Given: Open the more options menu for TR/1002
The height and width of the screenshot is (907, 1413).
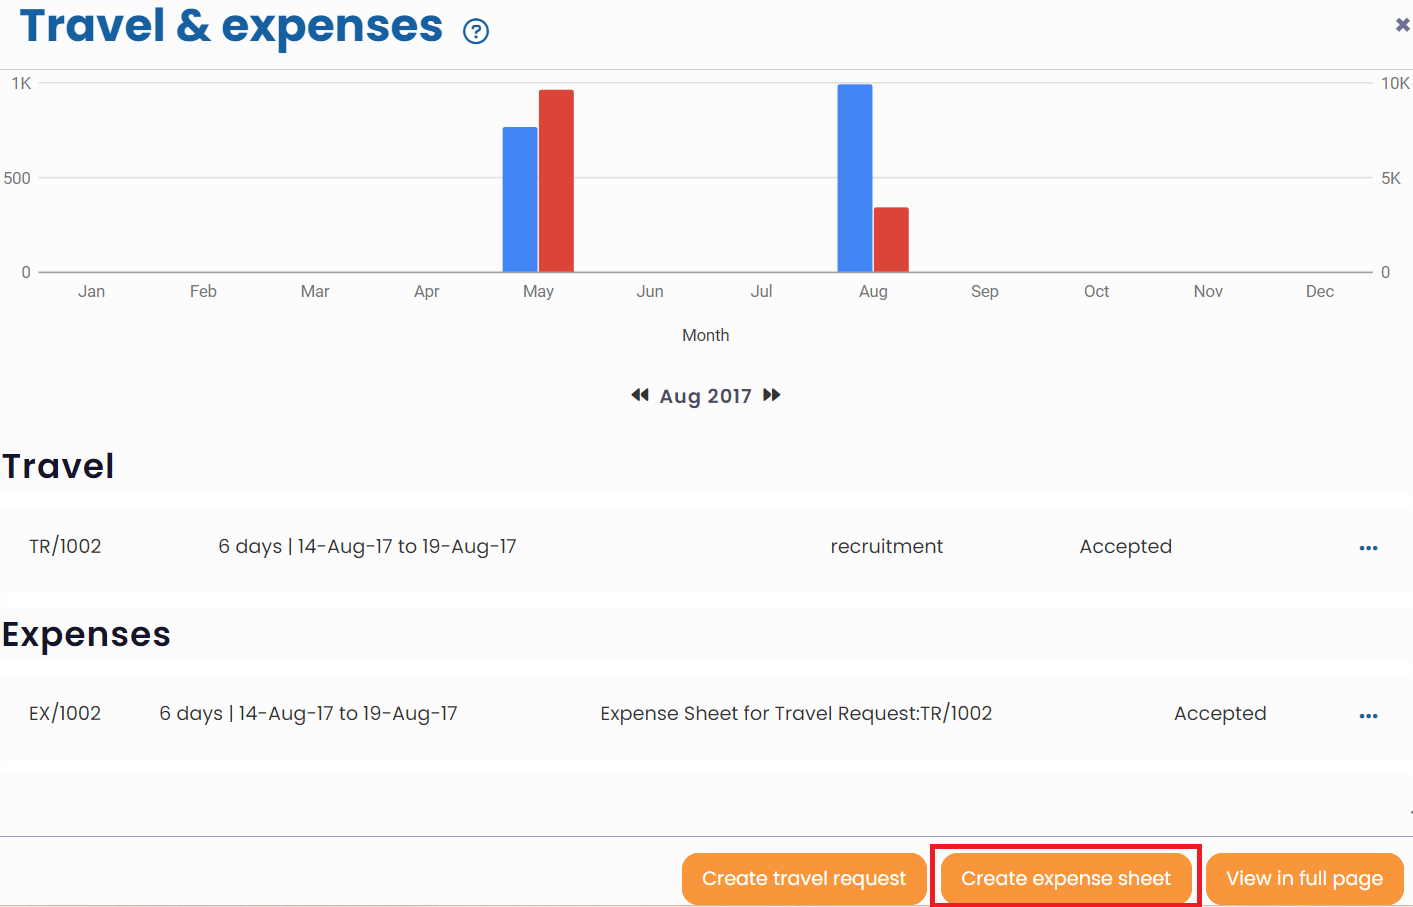Looking at the screenshot, I should (x=1368, y=548).
